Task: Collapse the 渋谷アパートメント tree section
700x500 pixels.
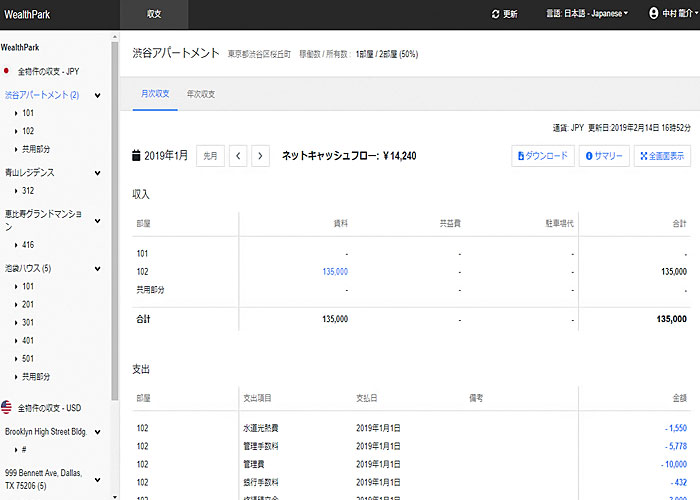Action: [x=98, y=95]
